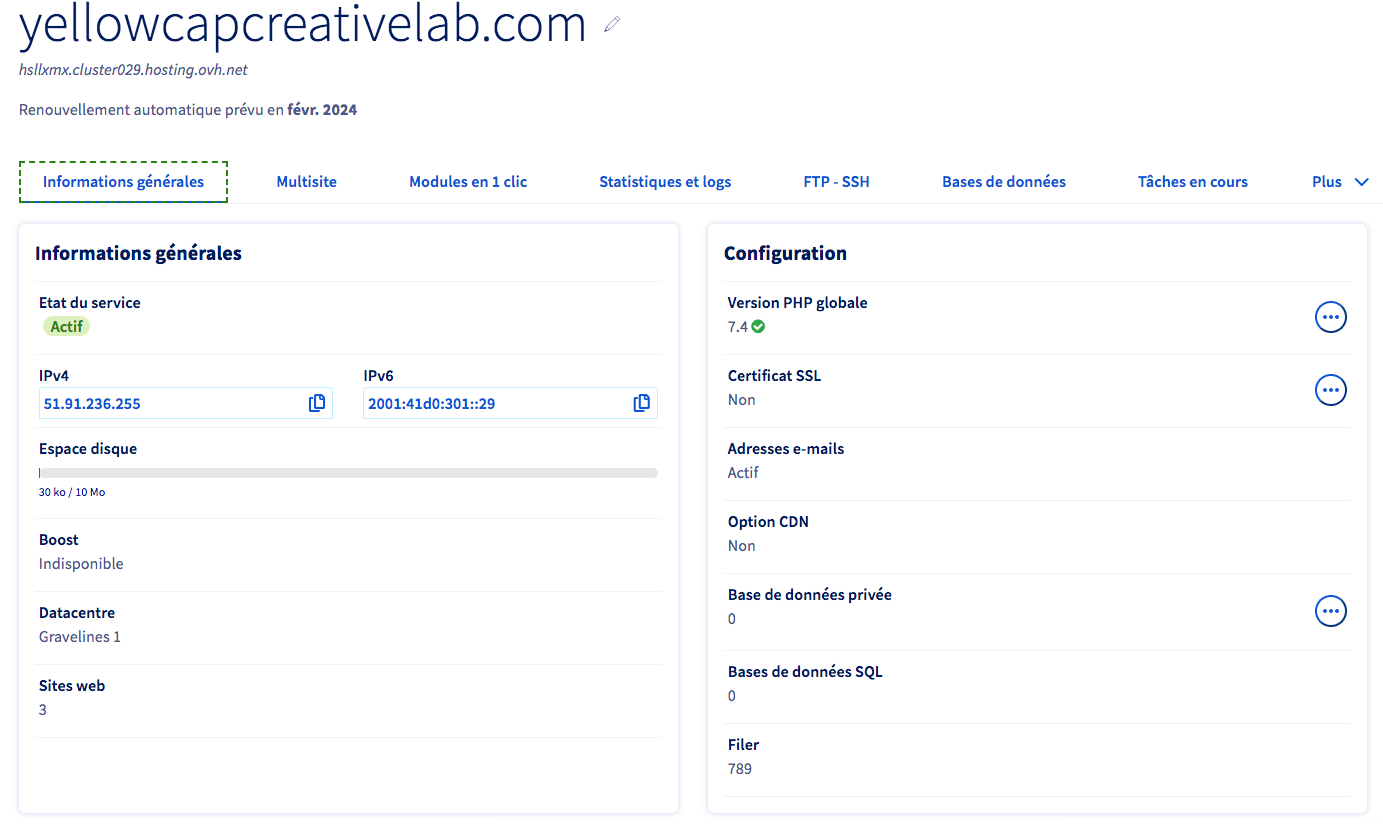Copy the IPv6 address to clipboard
The width and height of the screenshot is (1383, 824).
click(642, 403)
